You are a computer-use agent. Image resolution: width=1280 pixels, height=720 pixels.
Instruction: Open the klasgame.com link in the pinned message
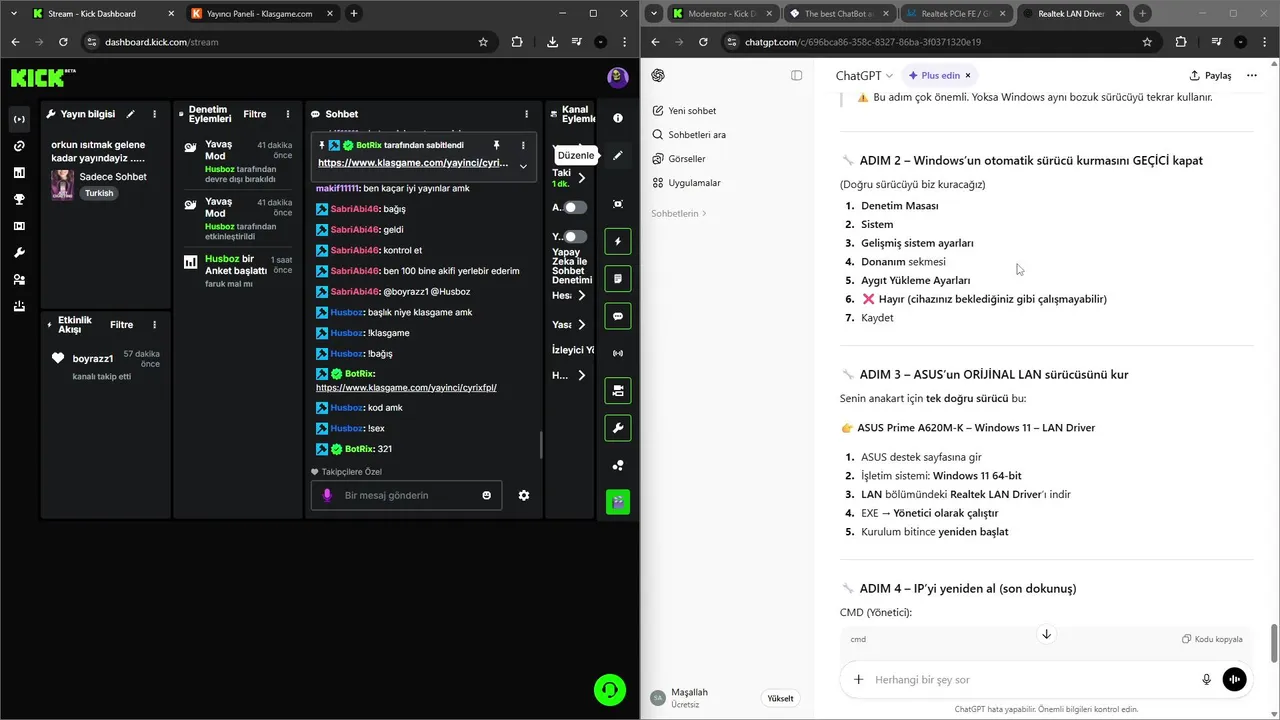tap(413, 162)
